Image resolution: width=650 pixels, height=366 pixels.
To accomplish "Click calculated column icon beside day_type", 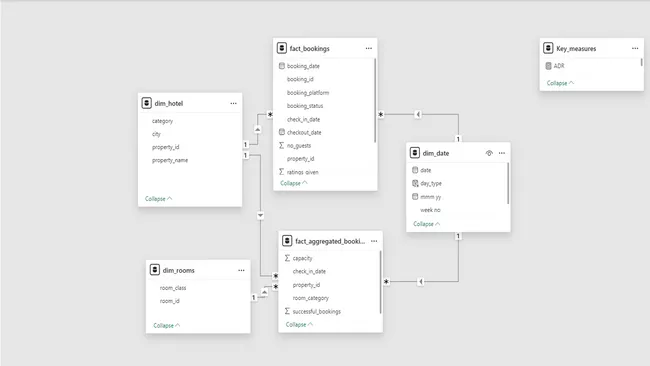I will pyautogui.click(x=415, y=183).
